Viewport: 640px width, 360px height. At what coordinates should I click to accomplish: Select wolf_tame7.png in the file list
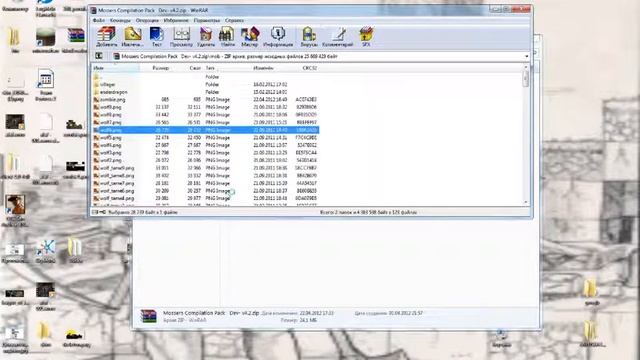point(205,183)
